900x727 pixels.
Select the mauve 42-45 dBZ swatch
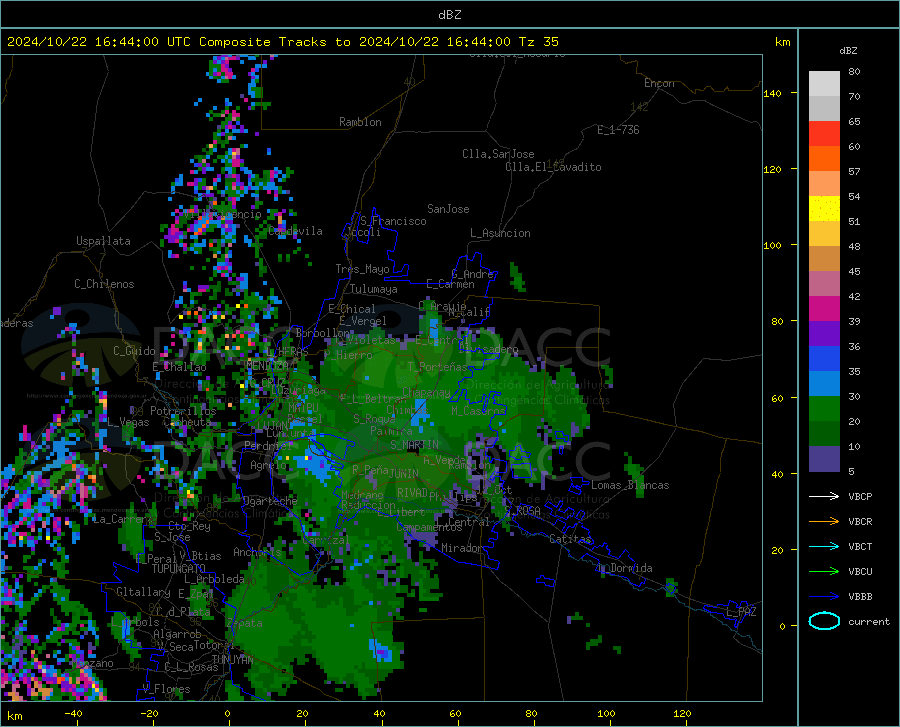(824, 284)
